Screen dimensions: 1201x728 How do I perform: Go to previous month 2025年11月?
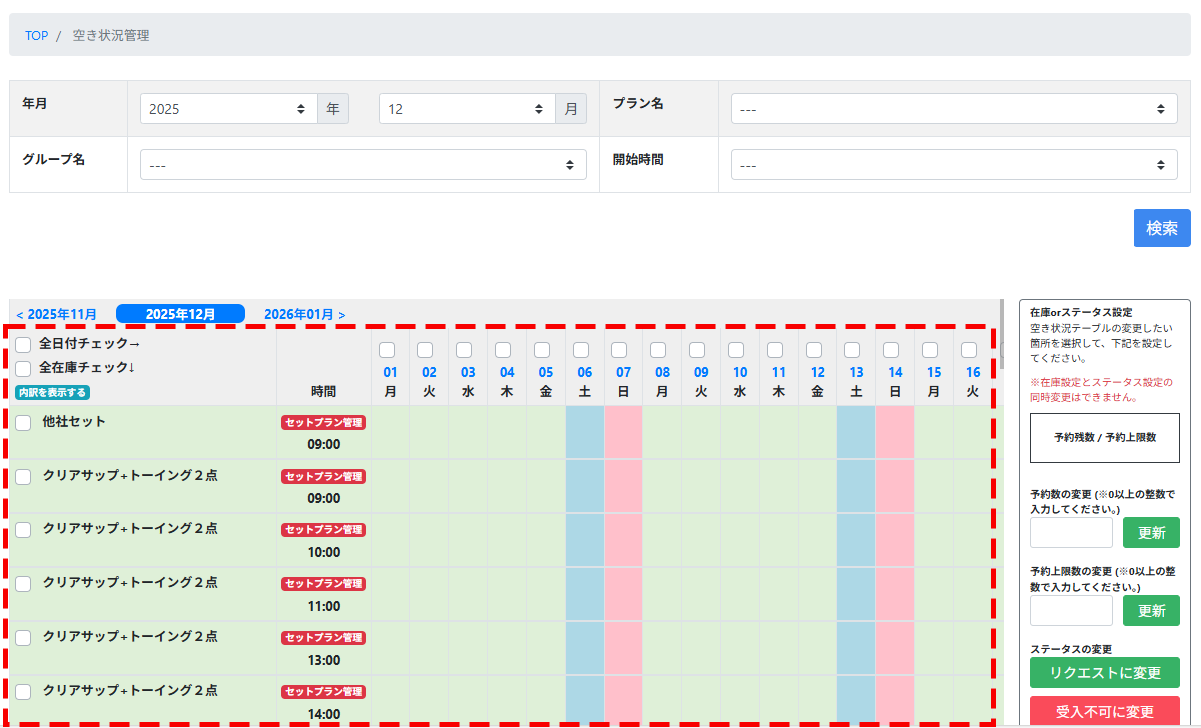57,314
